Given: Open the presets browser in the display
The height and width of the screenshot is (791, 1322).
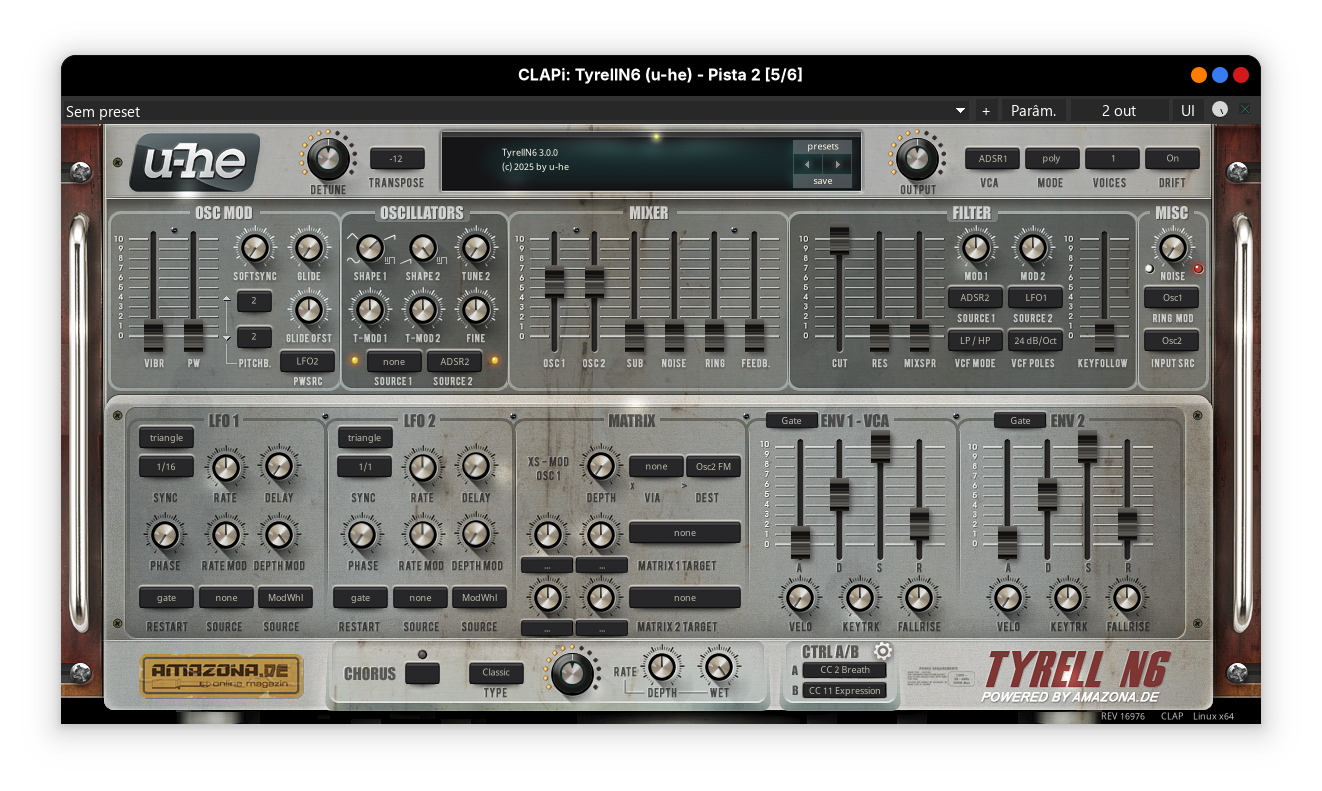Looking at the screenshot, I should point(823,146).
